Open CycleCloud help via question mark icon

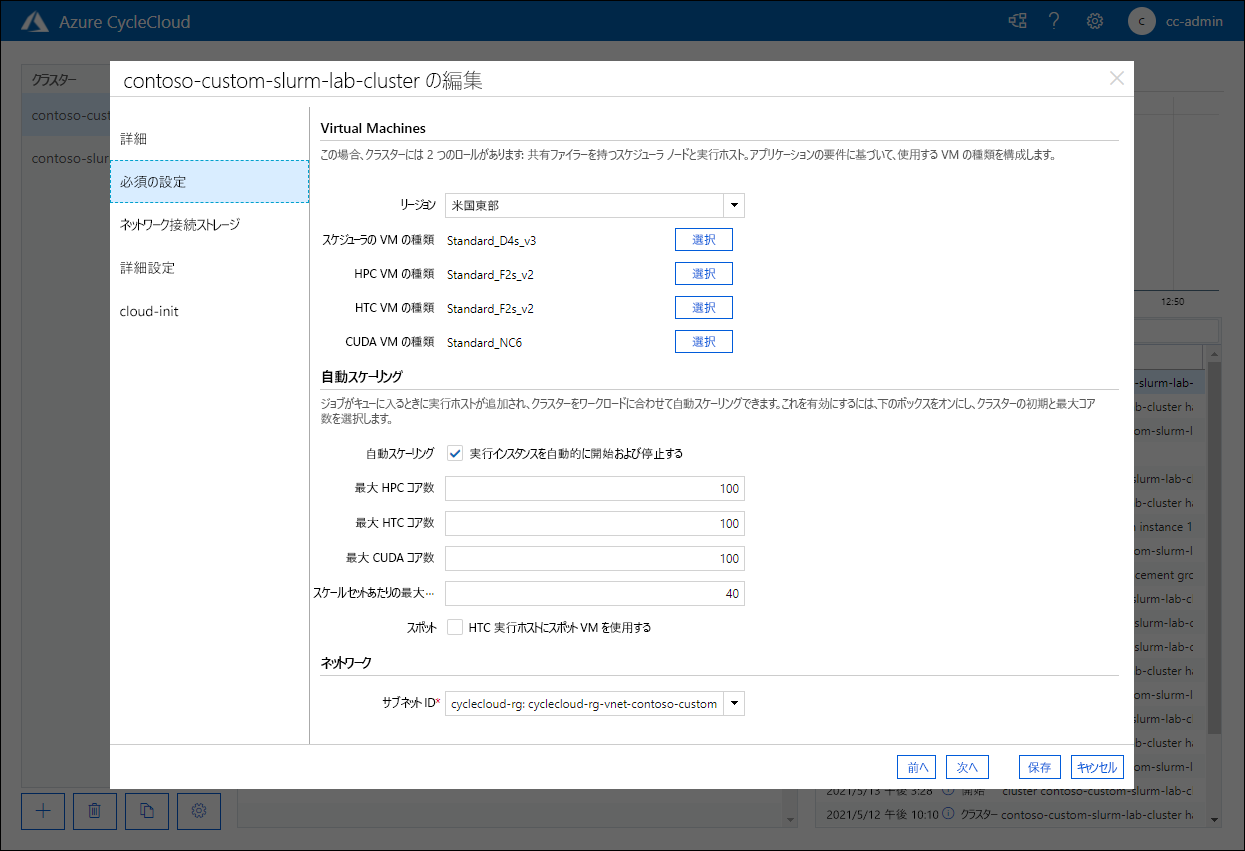tap(1054, 20)
